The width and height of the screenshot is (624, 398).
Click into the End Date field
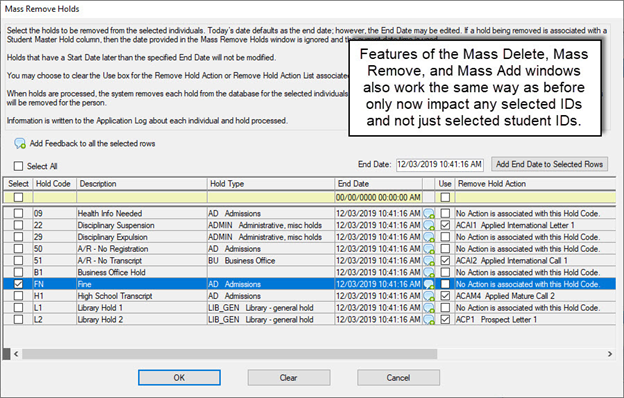439,164
